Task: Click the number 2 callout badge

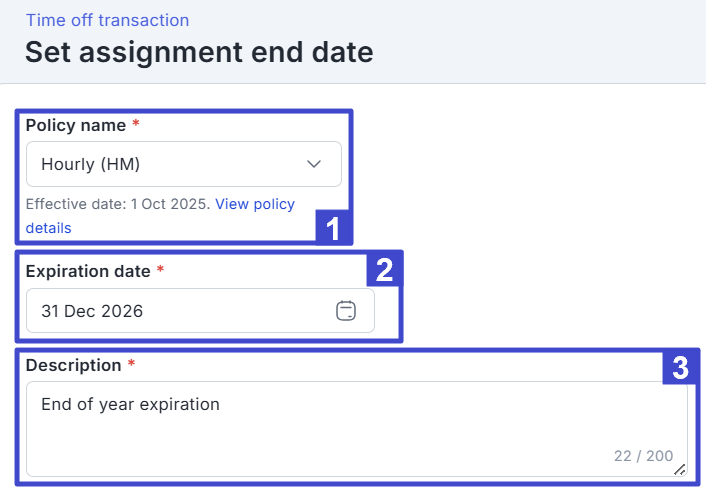Action: (x=384, y=268)
